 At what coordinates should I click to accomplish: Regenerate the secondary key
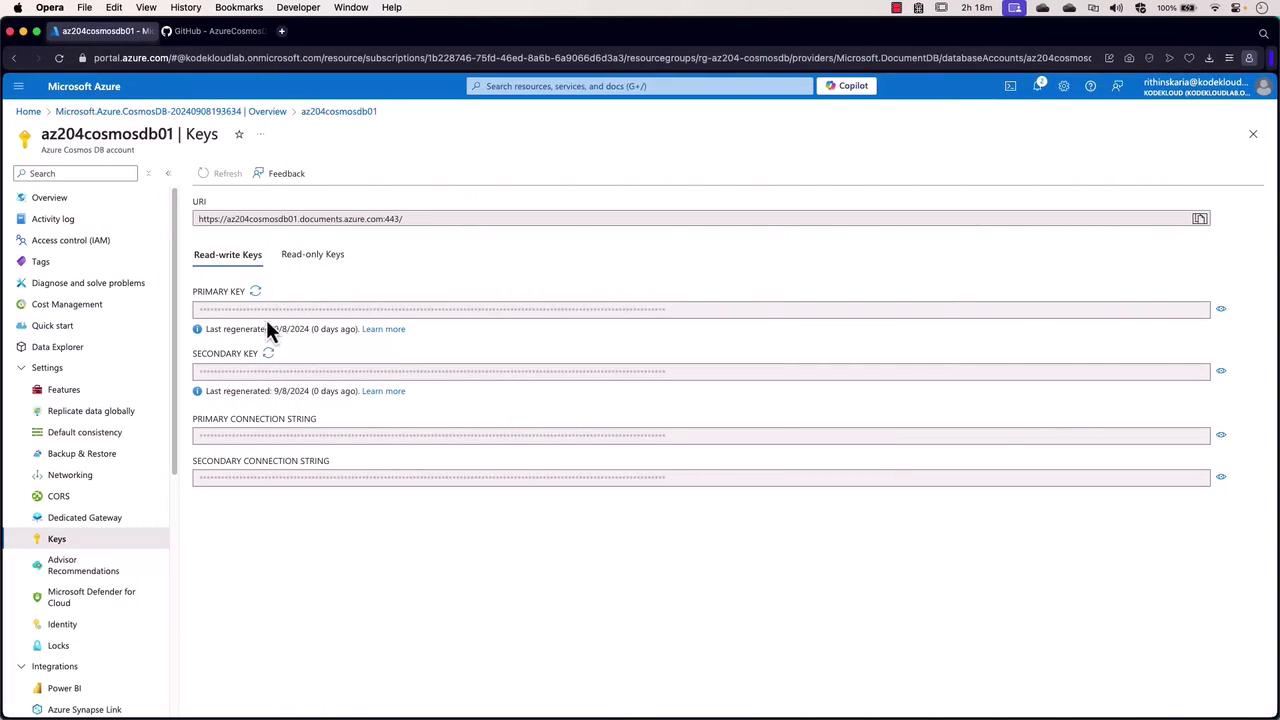point(268,353)
